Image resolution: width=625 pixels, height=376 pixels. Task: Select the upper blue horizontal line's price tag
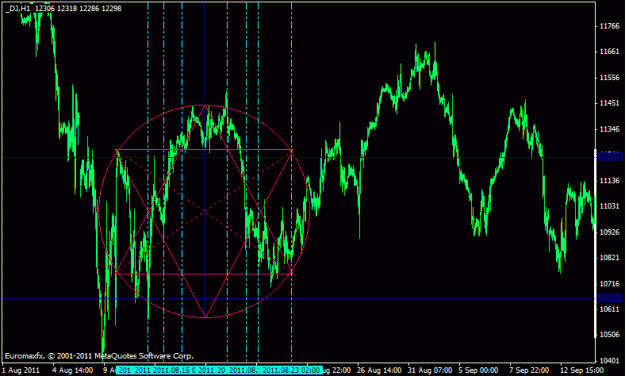click(x=609, y=157)
